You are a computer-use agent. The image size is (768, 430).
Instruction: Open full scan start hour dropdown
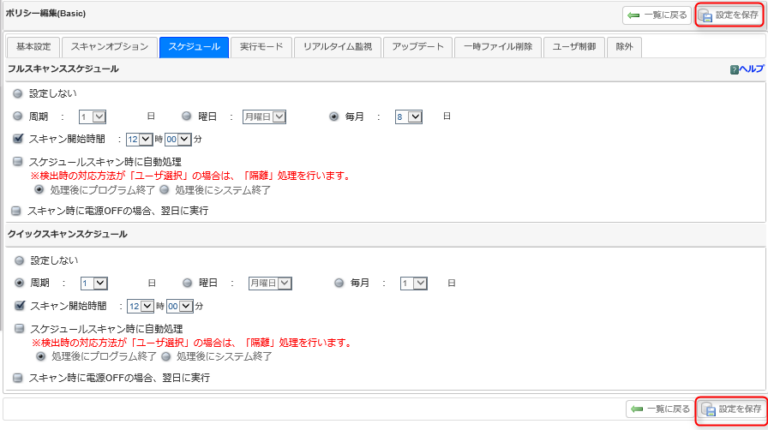tap(139, 140)
